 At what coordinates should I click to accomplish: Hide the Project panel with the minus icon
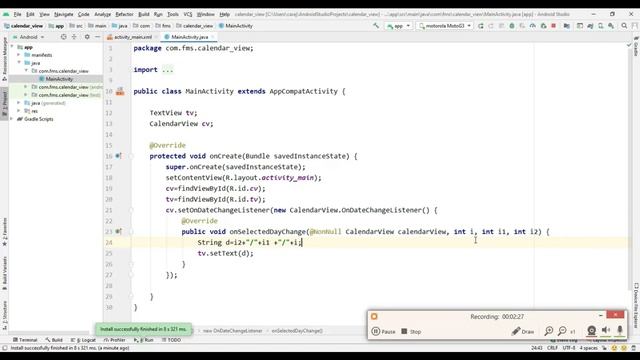(x=97, y=37)
